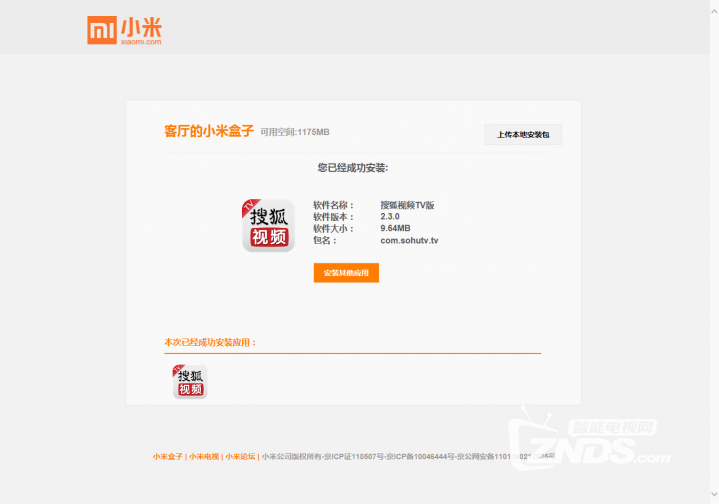Click the 您已经成功安装 message
719x504 pixels.
click(353, 168)
